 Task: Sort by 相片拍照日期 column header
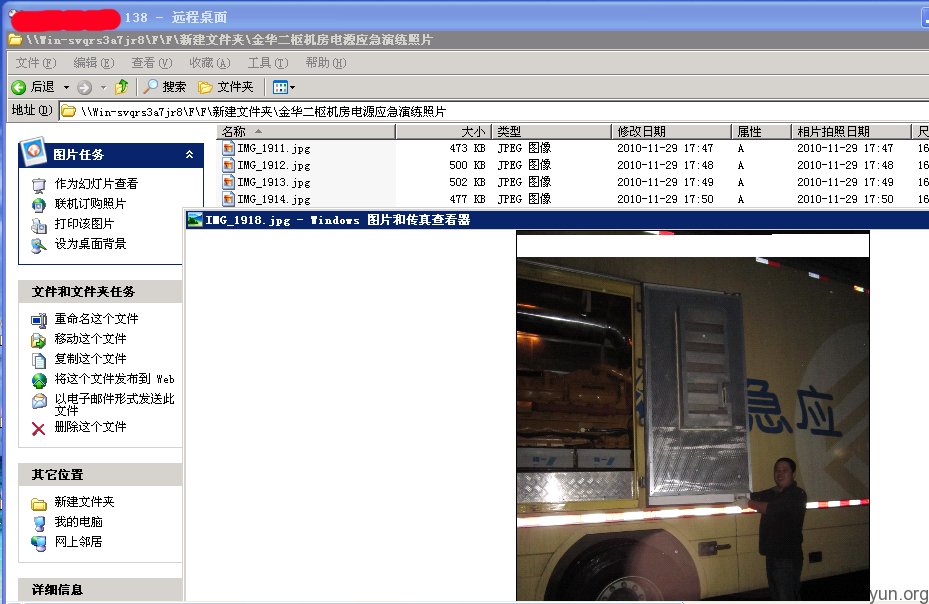[851, 132]
